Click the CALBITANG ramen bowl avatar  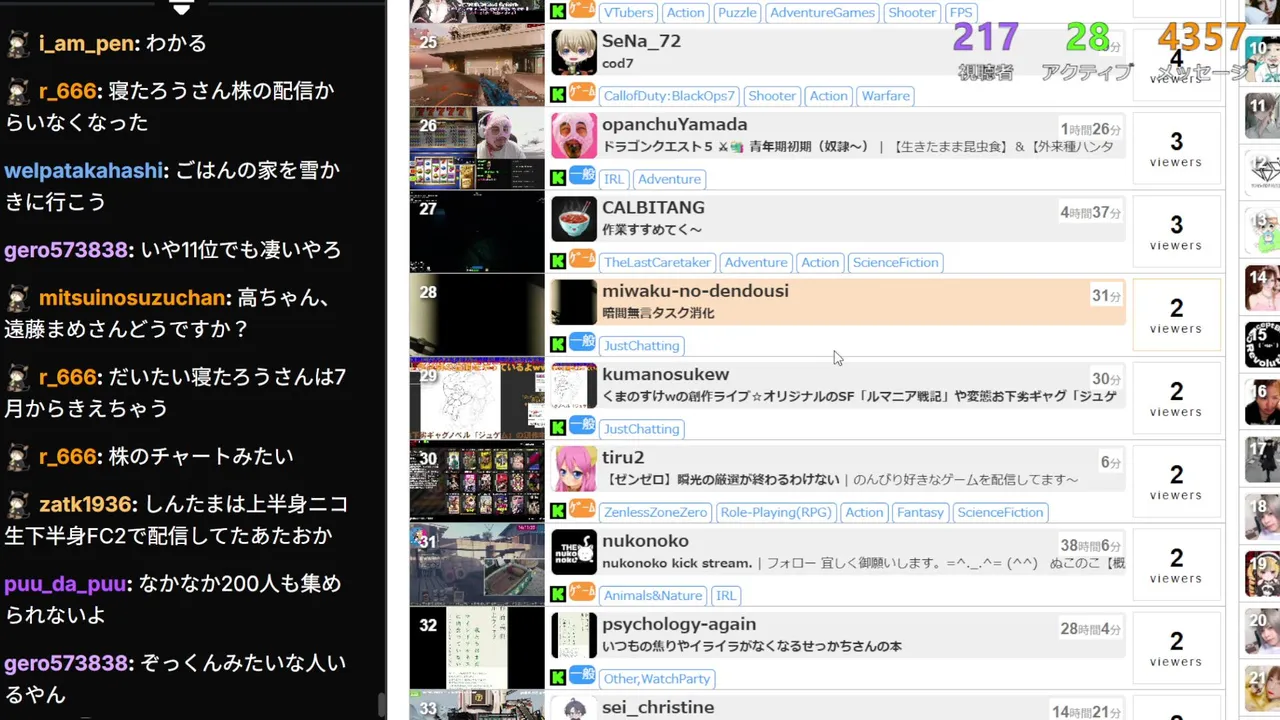point(574,218)
